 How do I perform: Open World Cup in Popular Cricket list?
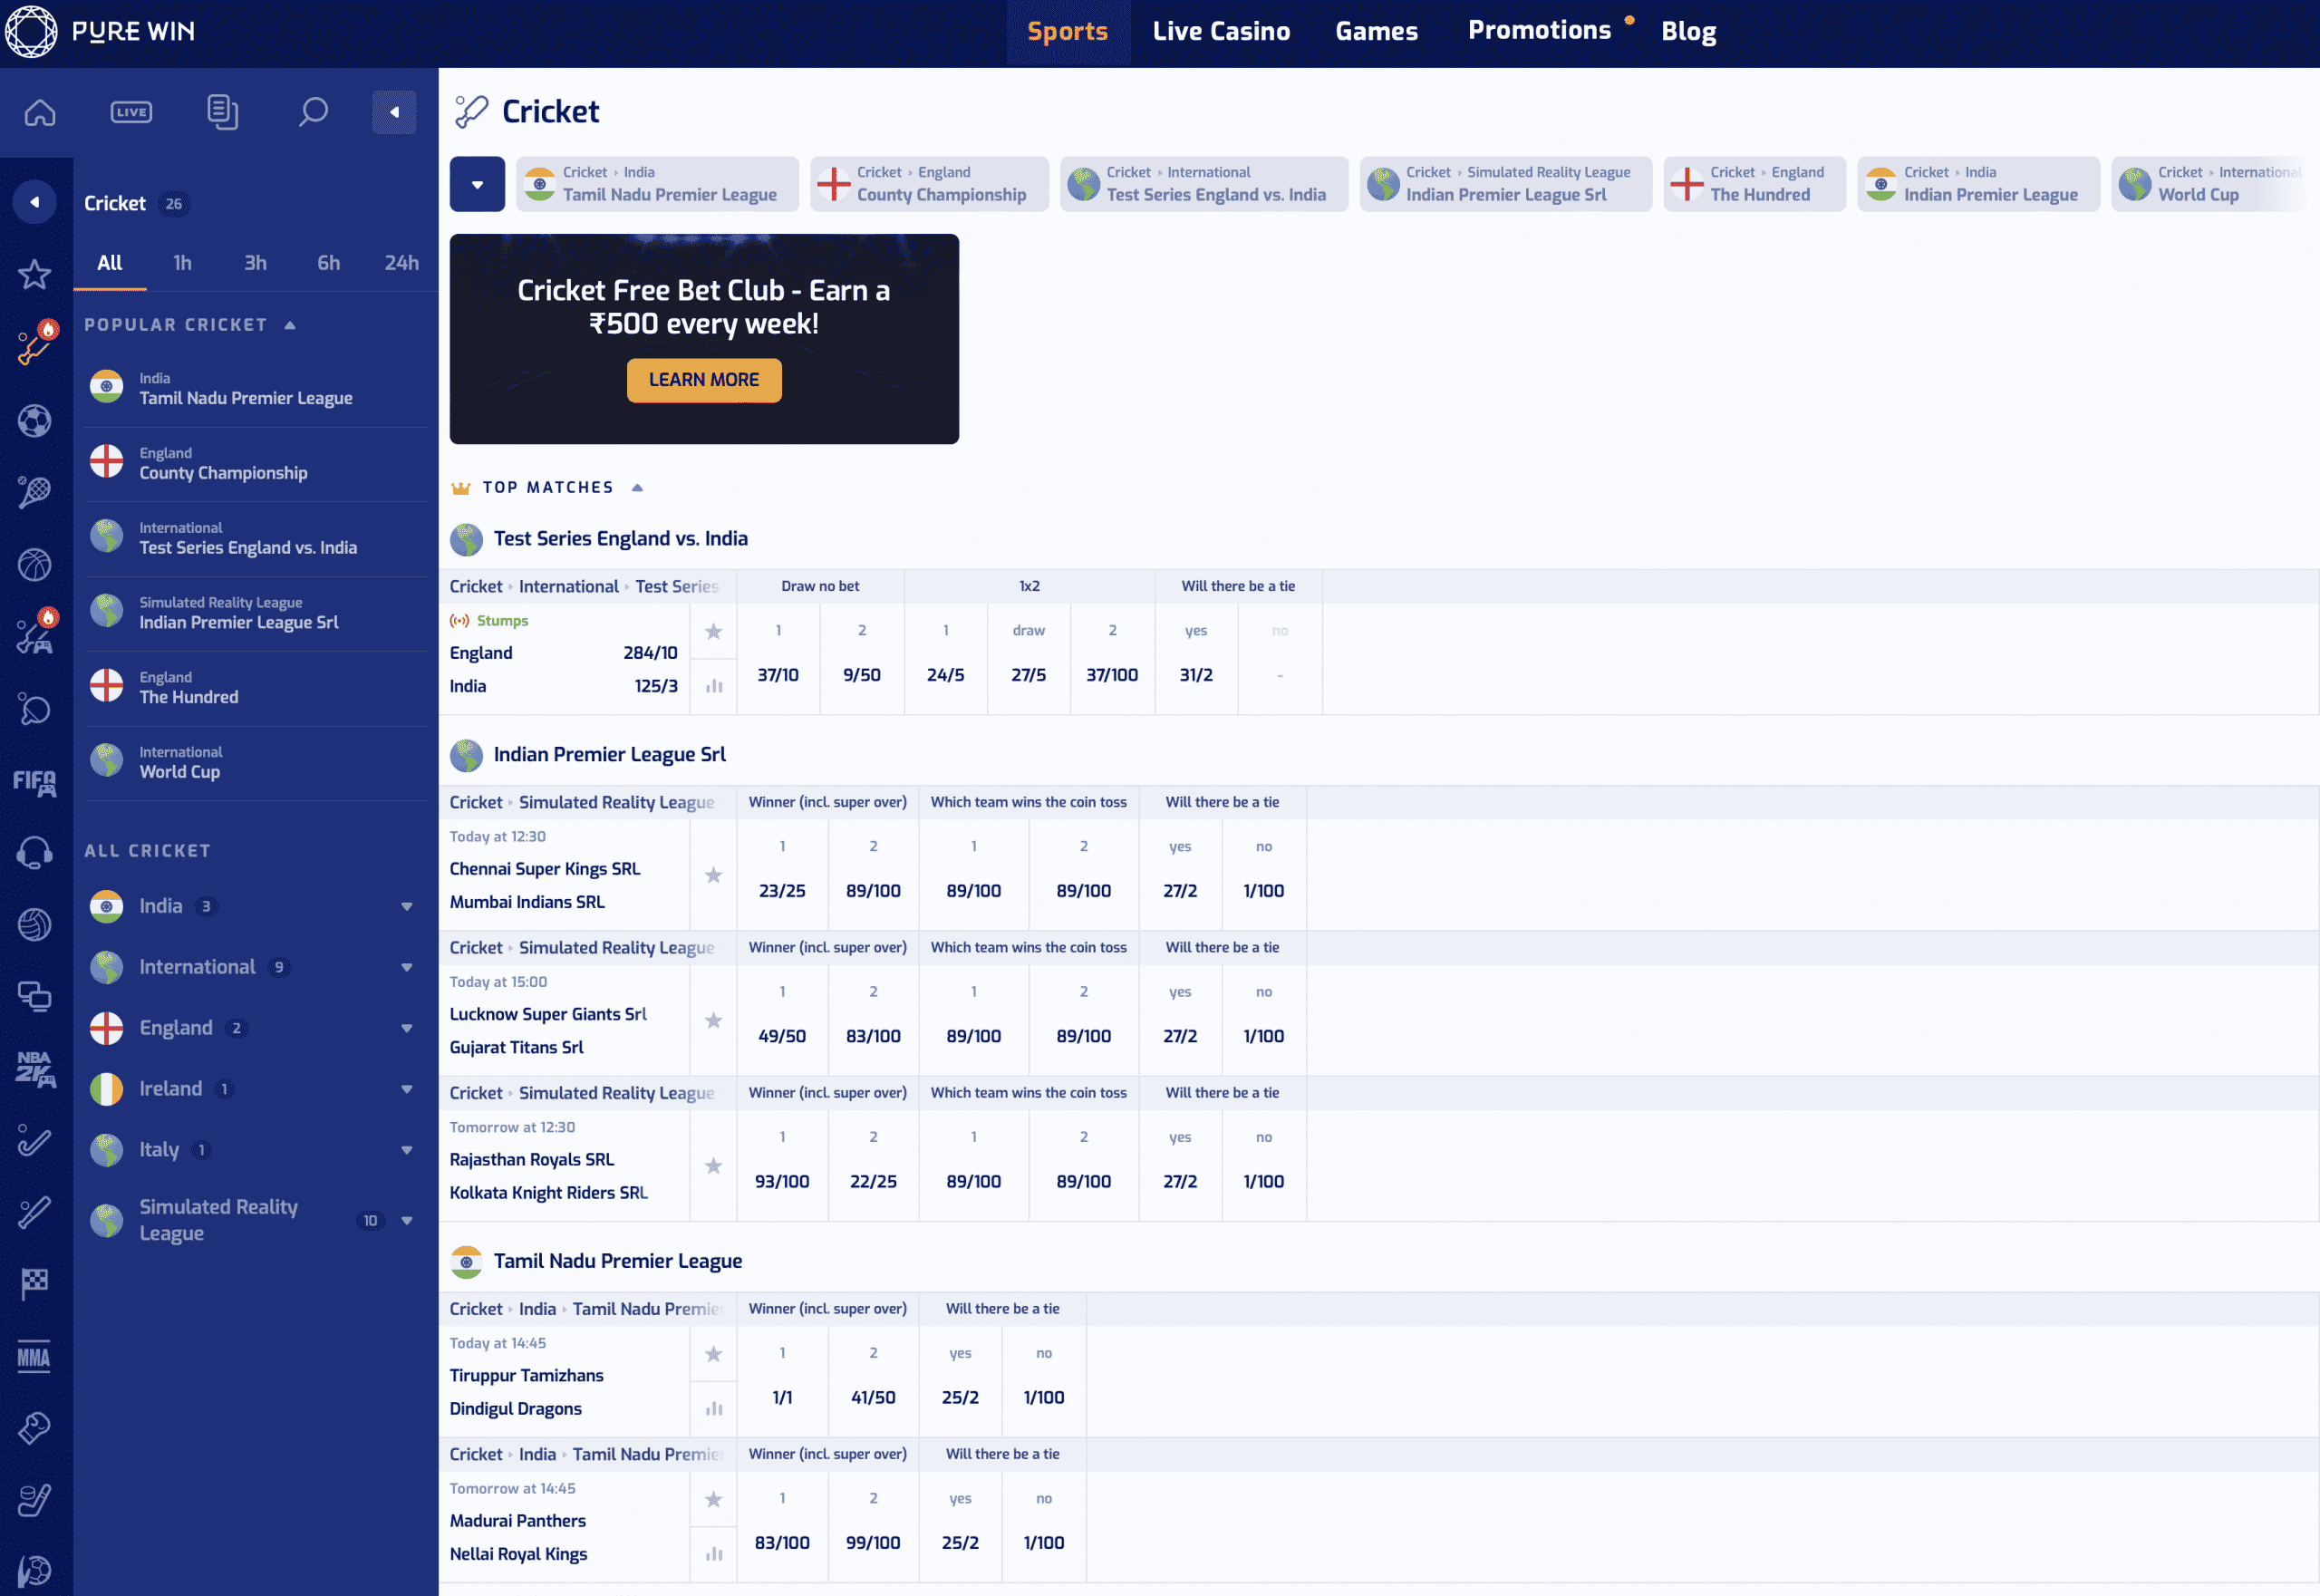pos(256,763)
